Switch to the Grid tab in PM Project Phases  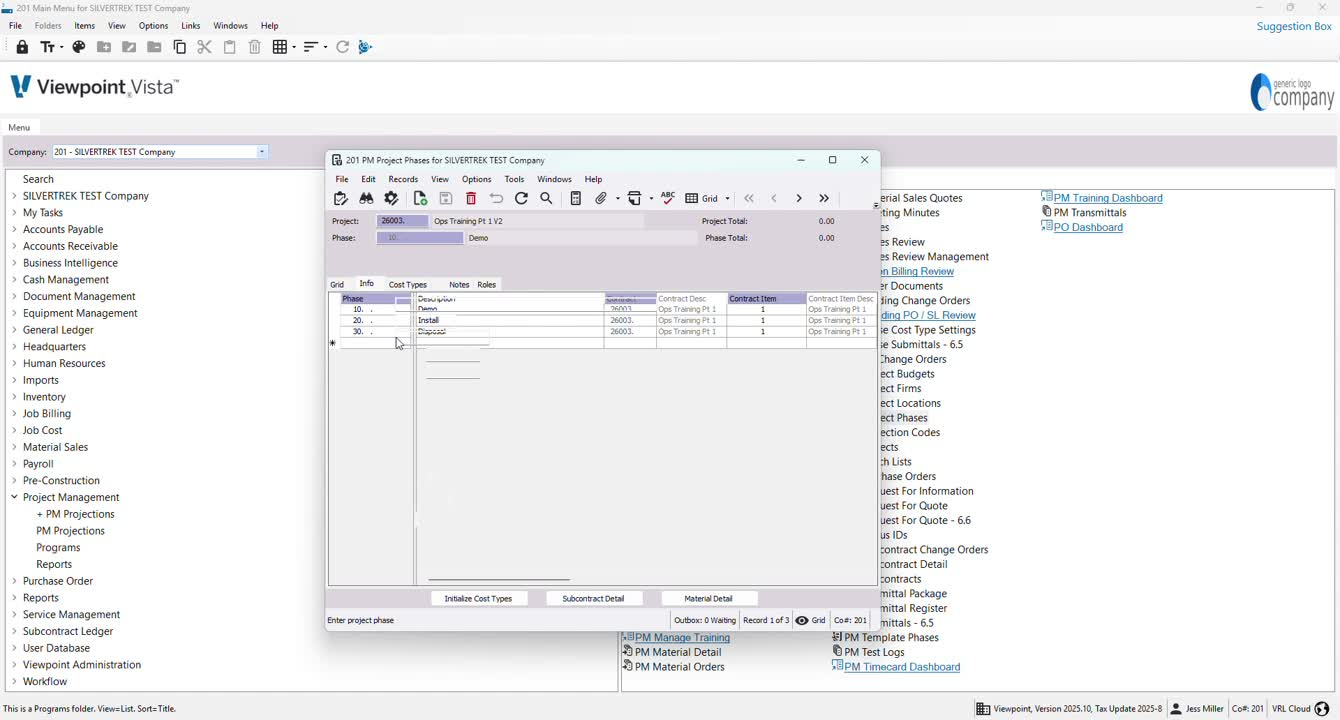[x=337, y=285]
